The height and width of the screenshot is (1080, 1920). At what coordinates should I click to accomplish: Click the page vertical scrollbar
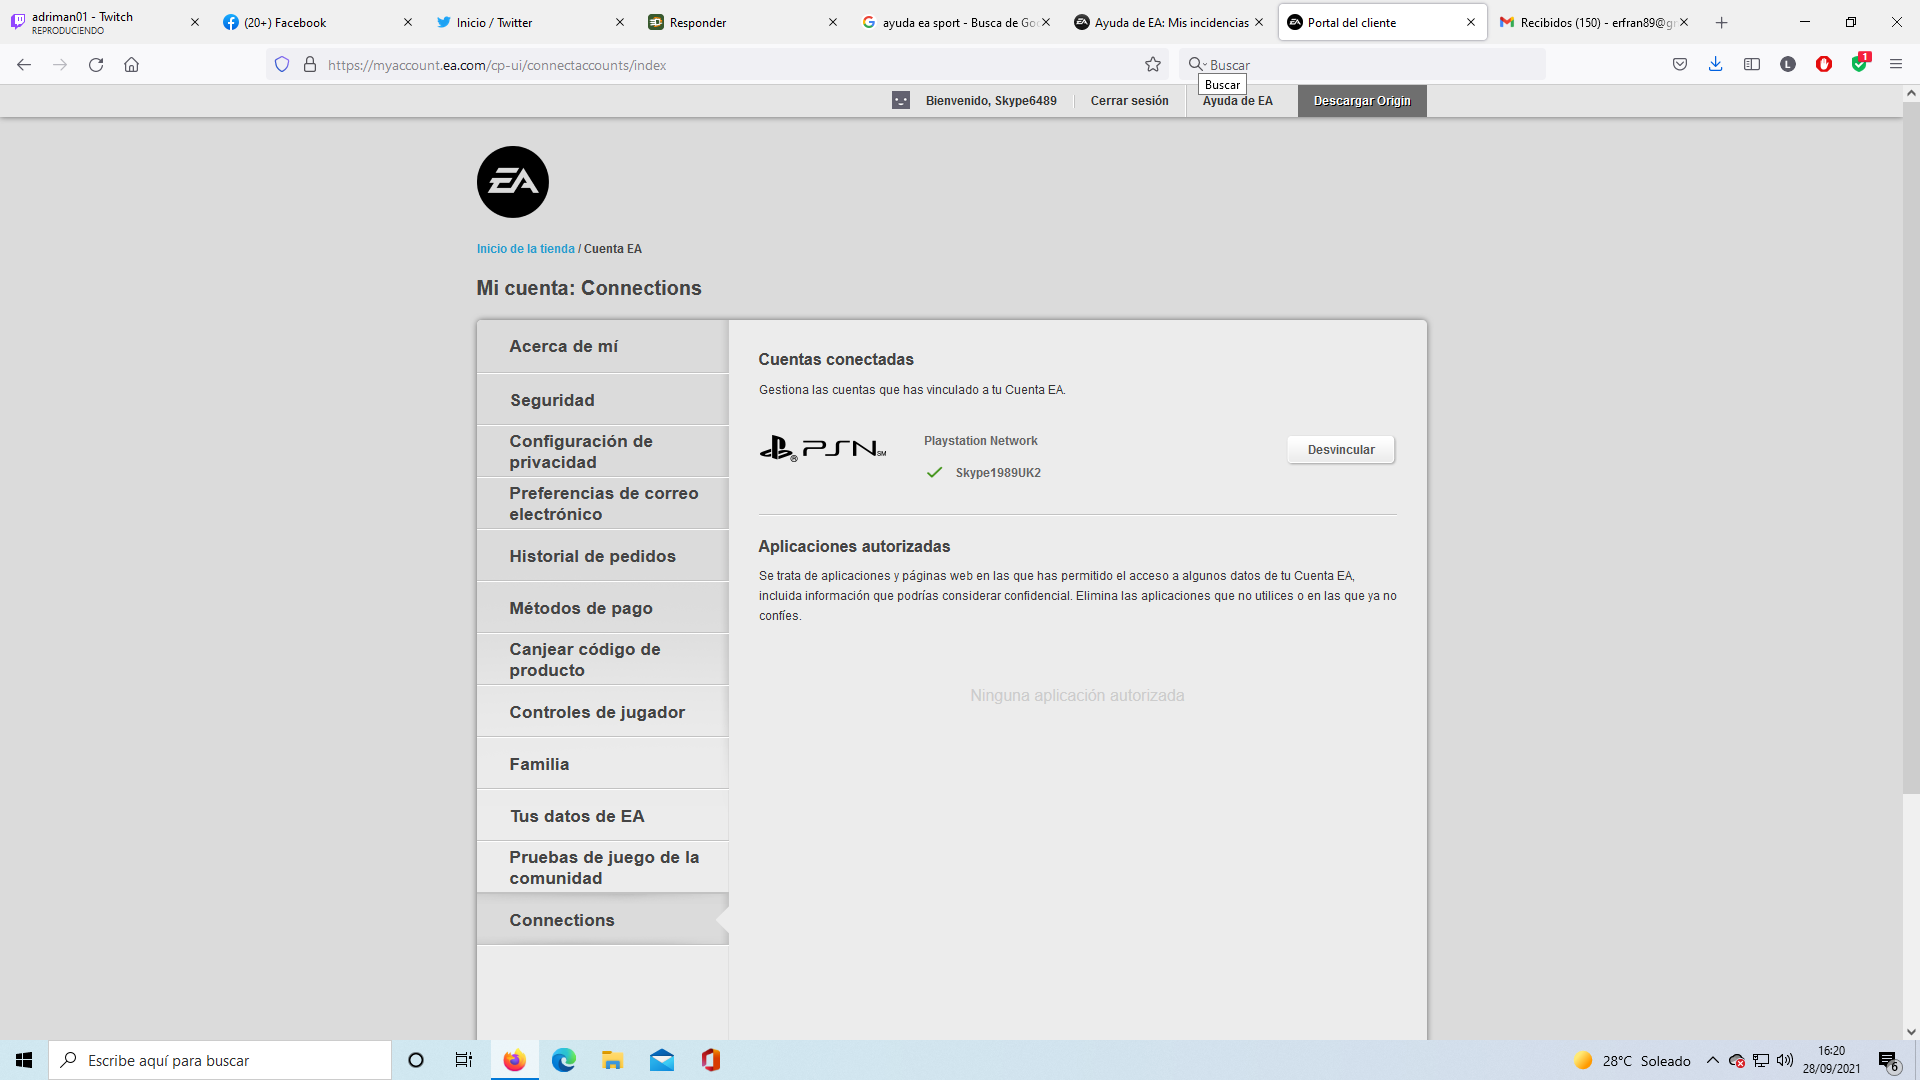coord(1911,450)
